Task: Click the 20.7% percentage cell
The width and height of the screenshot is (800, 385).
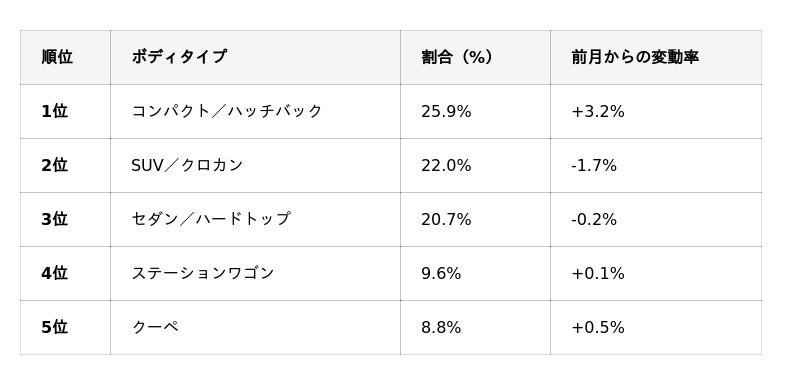Action: pos(476,219)
